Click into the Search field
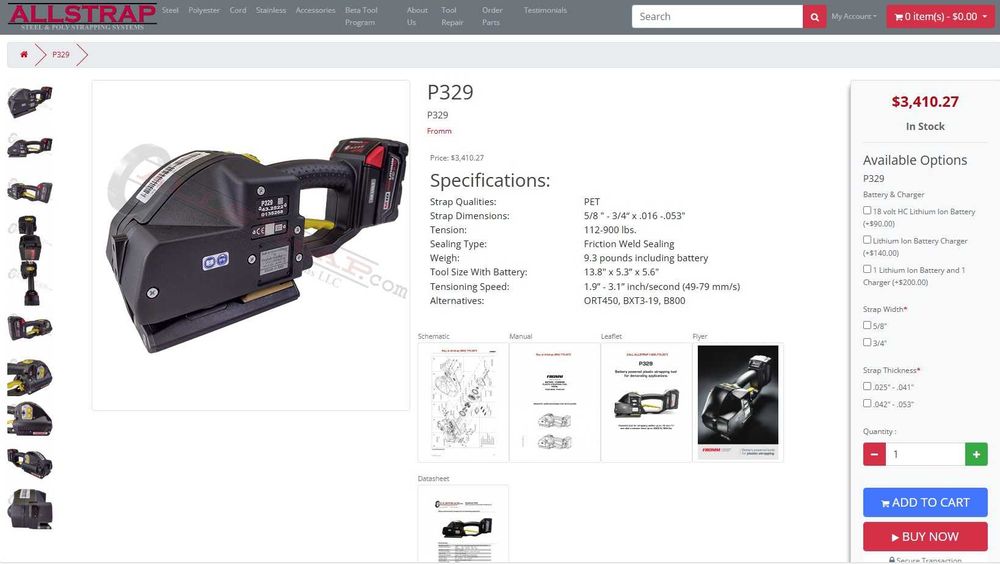The height and width of the screenshot is (564, 1000). point(717,17)
